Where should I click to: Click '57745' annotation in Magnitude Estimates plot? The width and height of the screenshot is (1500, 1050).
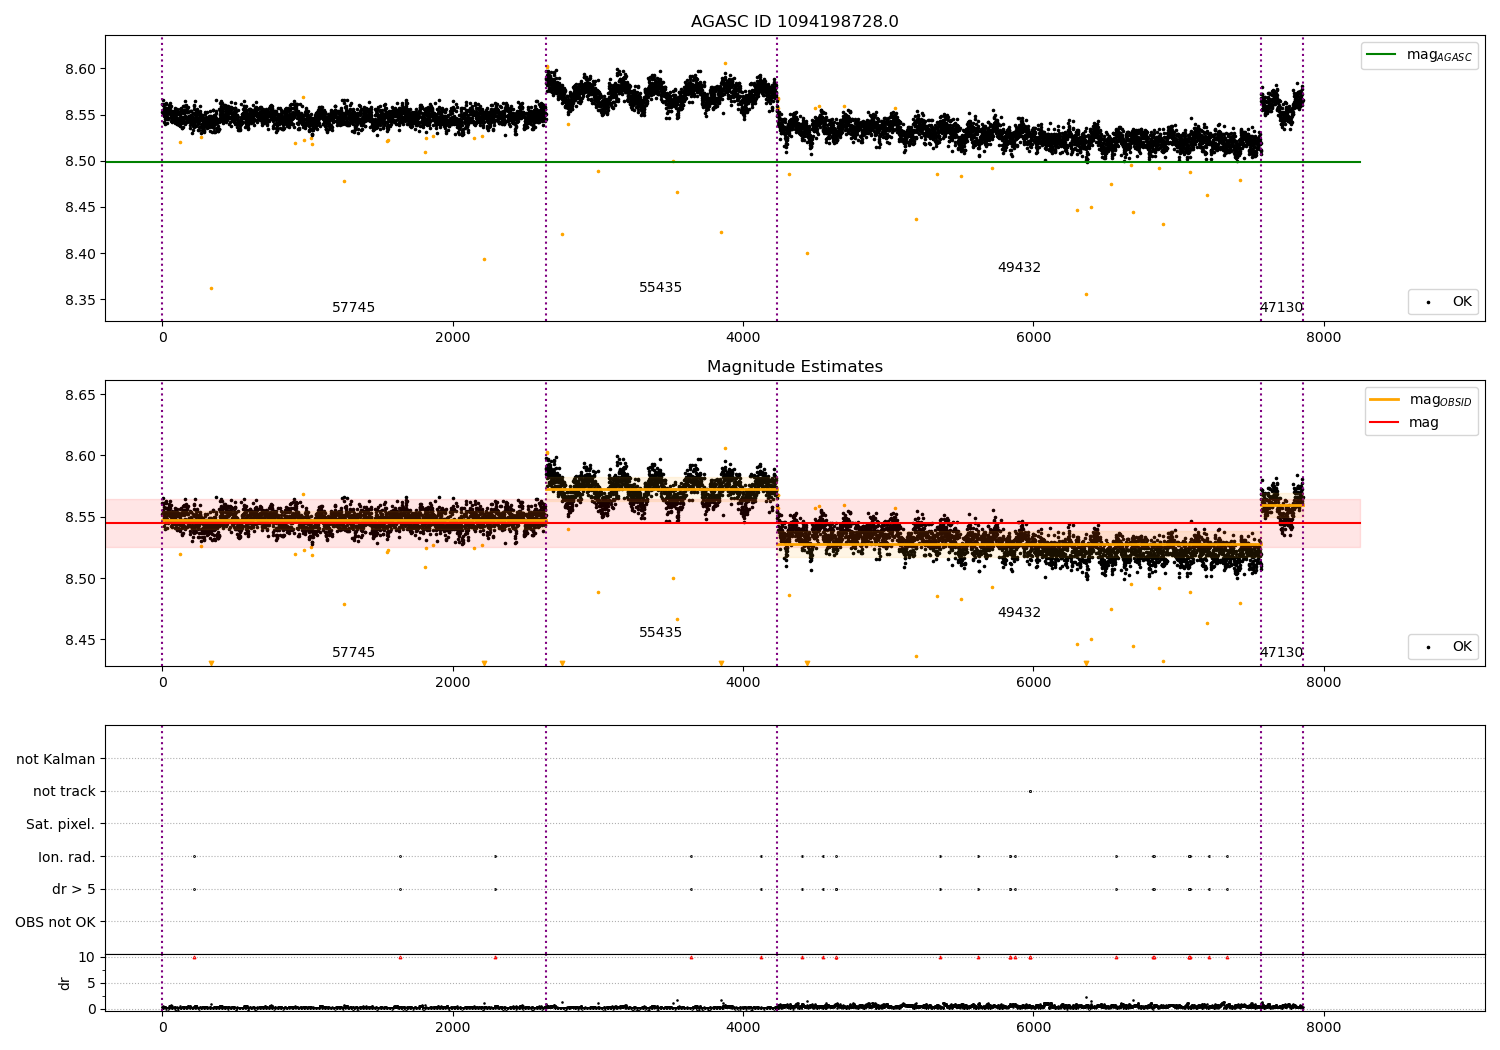click(x=353, y=653)
